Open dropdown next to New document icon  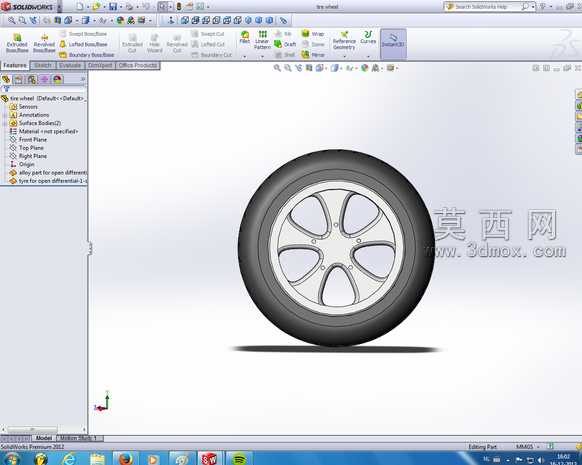(88, 7)
